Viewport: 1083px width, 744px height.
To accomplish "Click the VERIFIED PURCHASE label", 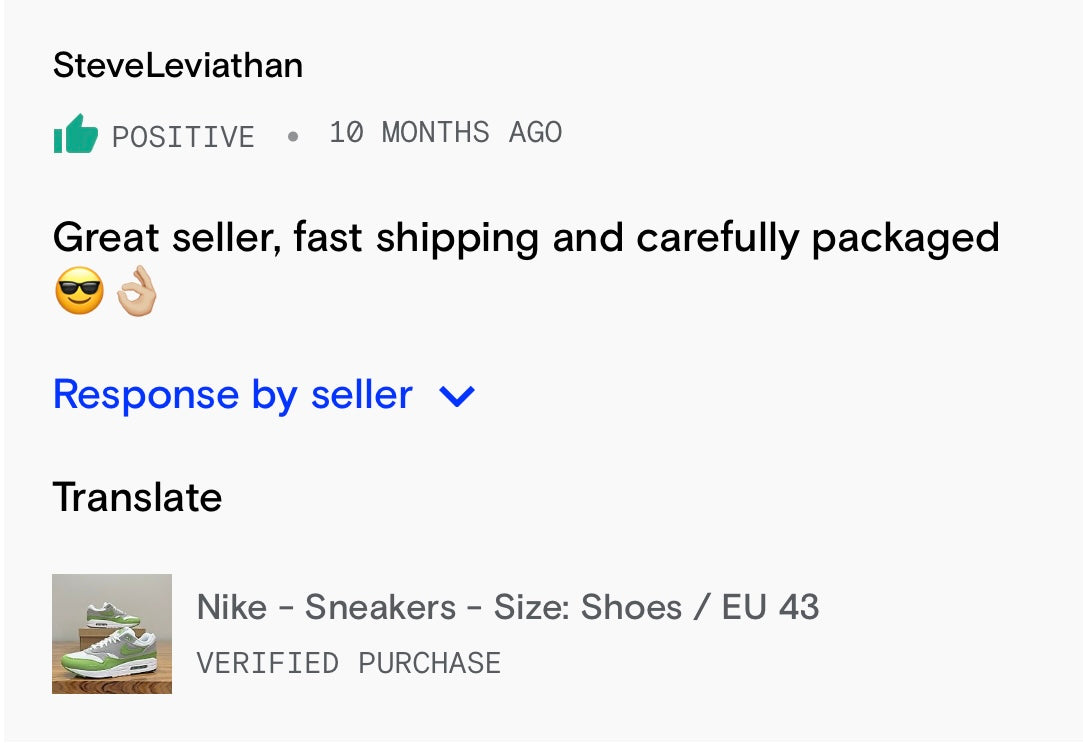I will click(x=348, y=663).
